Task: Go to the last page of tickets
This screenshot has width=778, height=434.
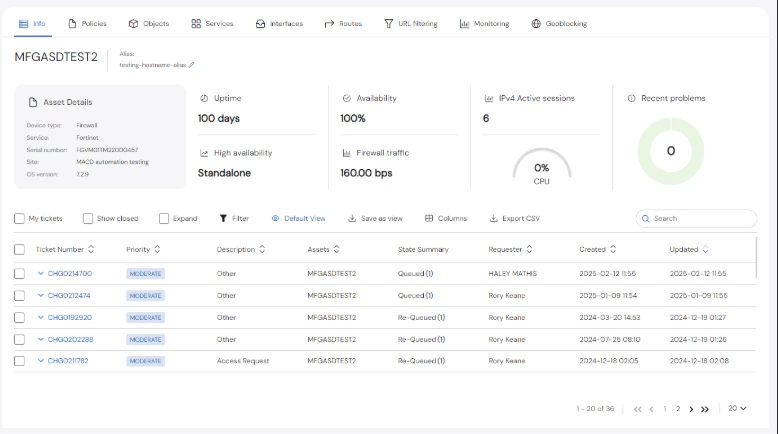Action: 705,409
